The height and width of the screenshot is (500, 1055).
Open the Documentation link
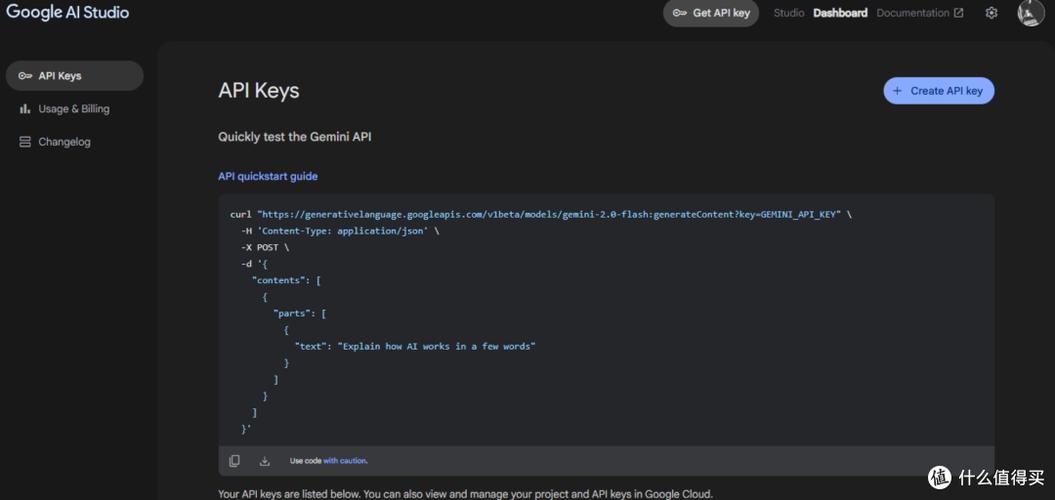click(919, 13)
